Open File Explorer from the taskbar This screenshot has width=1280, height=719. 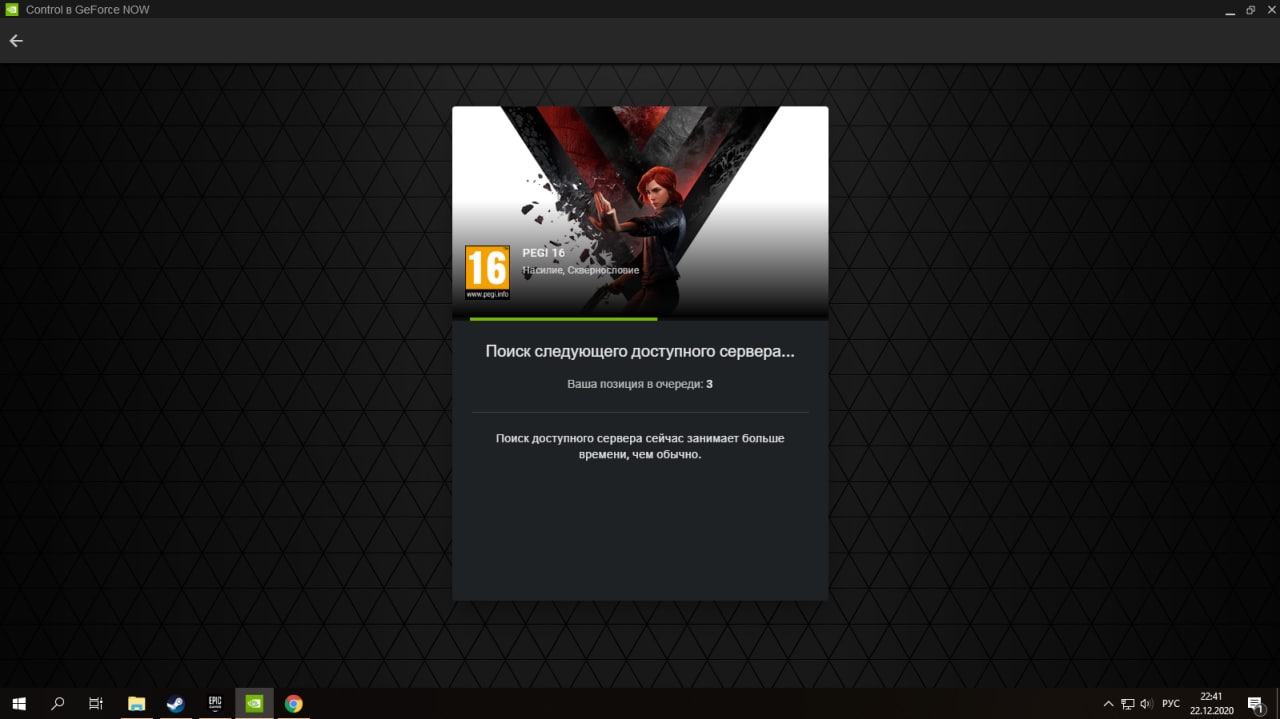(x=136, y=703)
